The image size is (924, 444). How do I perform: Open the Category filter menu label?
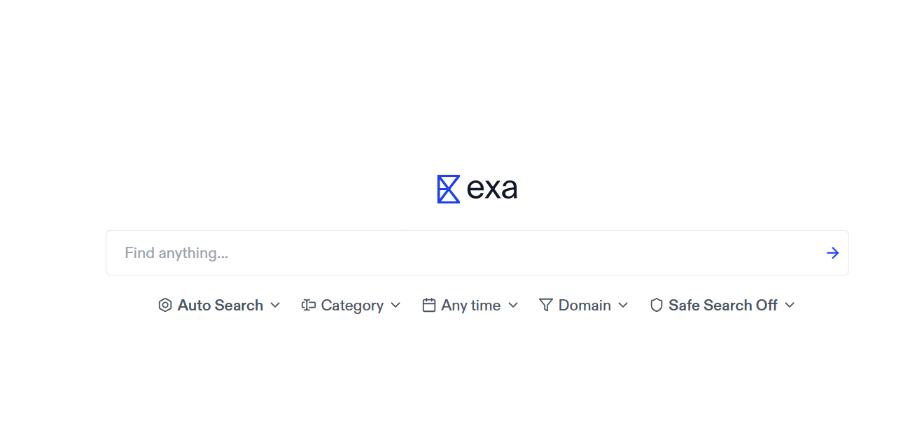(x=352, y=305)
